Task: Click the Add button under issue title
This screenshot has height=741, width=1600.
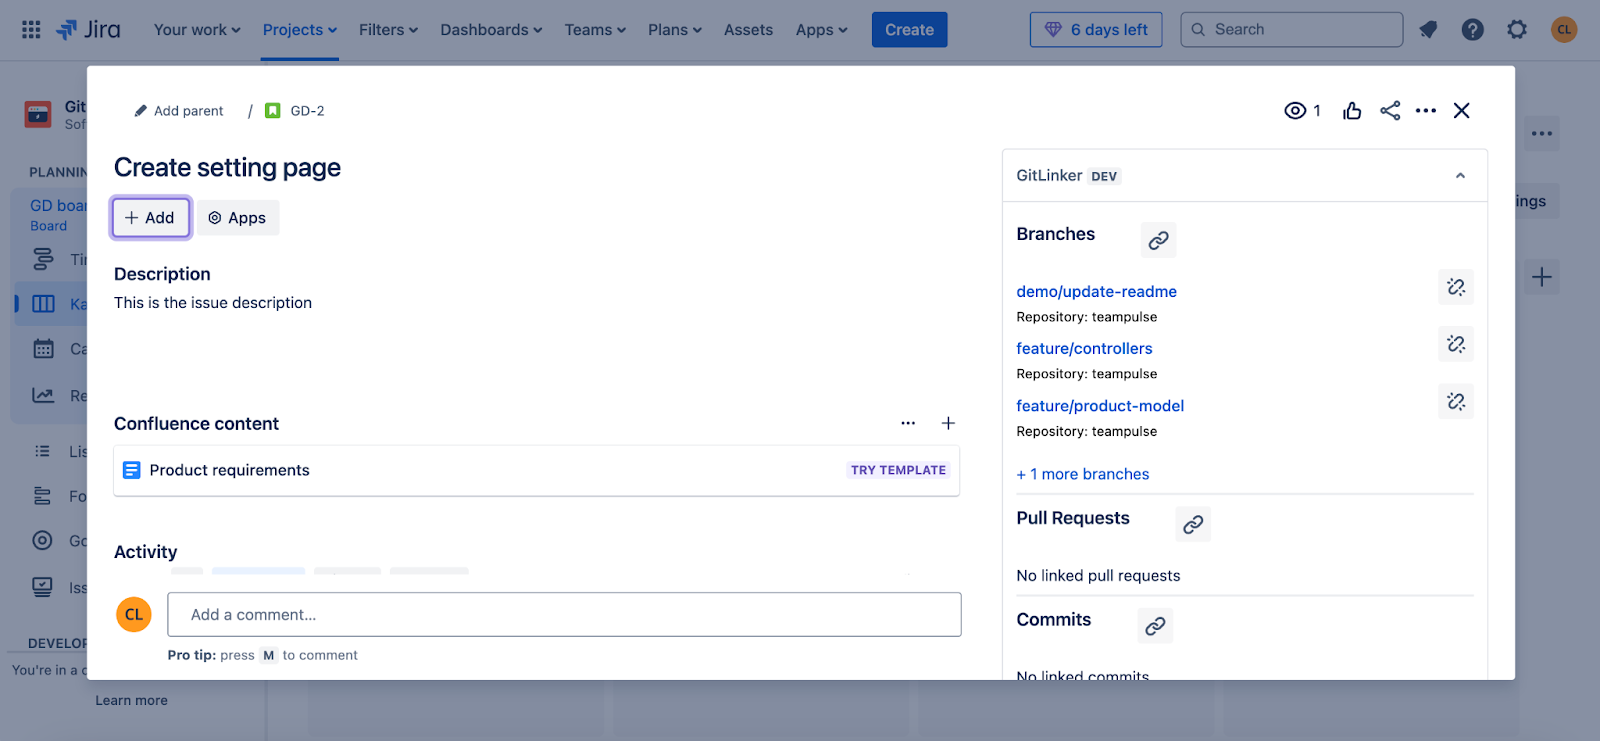Action: tap(150, 218)
